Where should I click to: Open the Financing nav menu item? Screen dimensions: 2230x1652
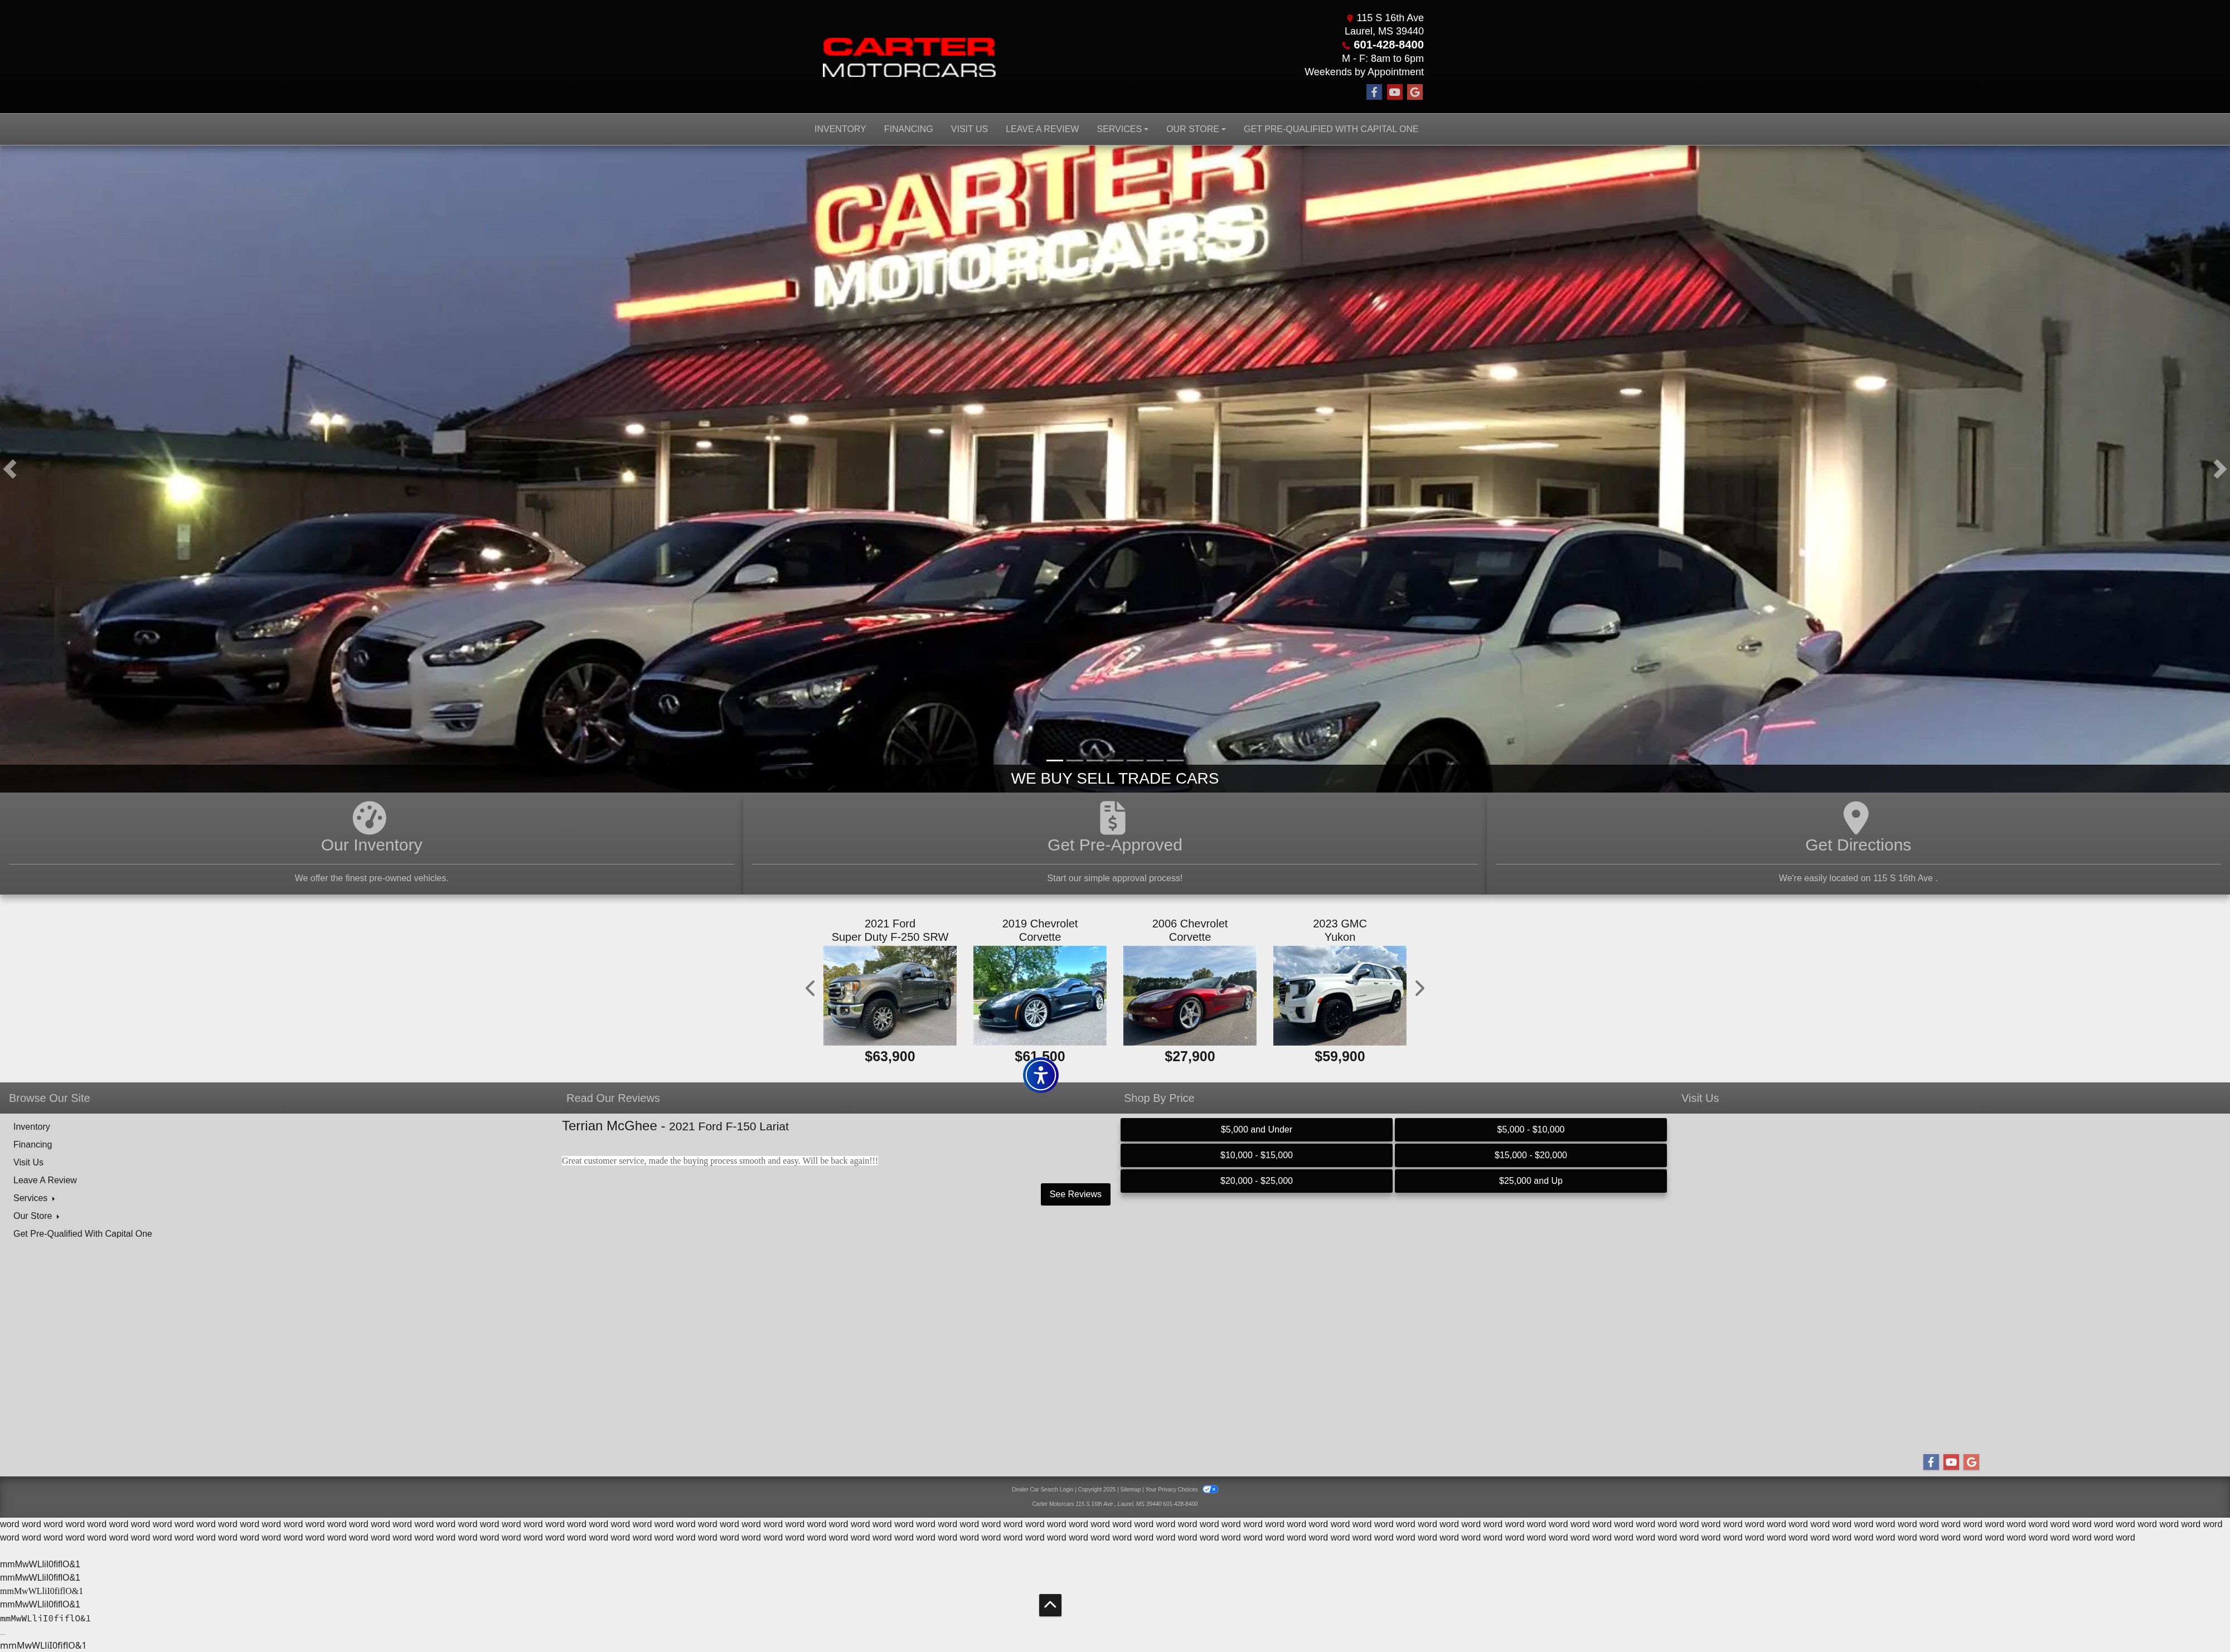point(908,129)
